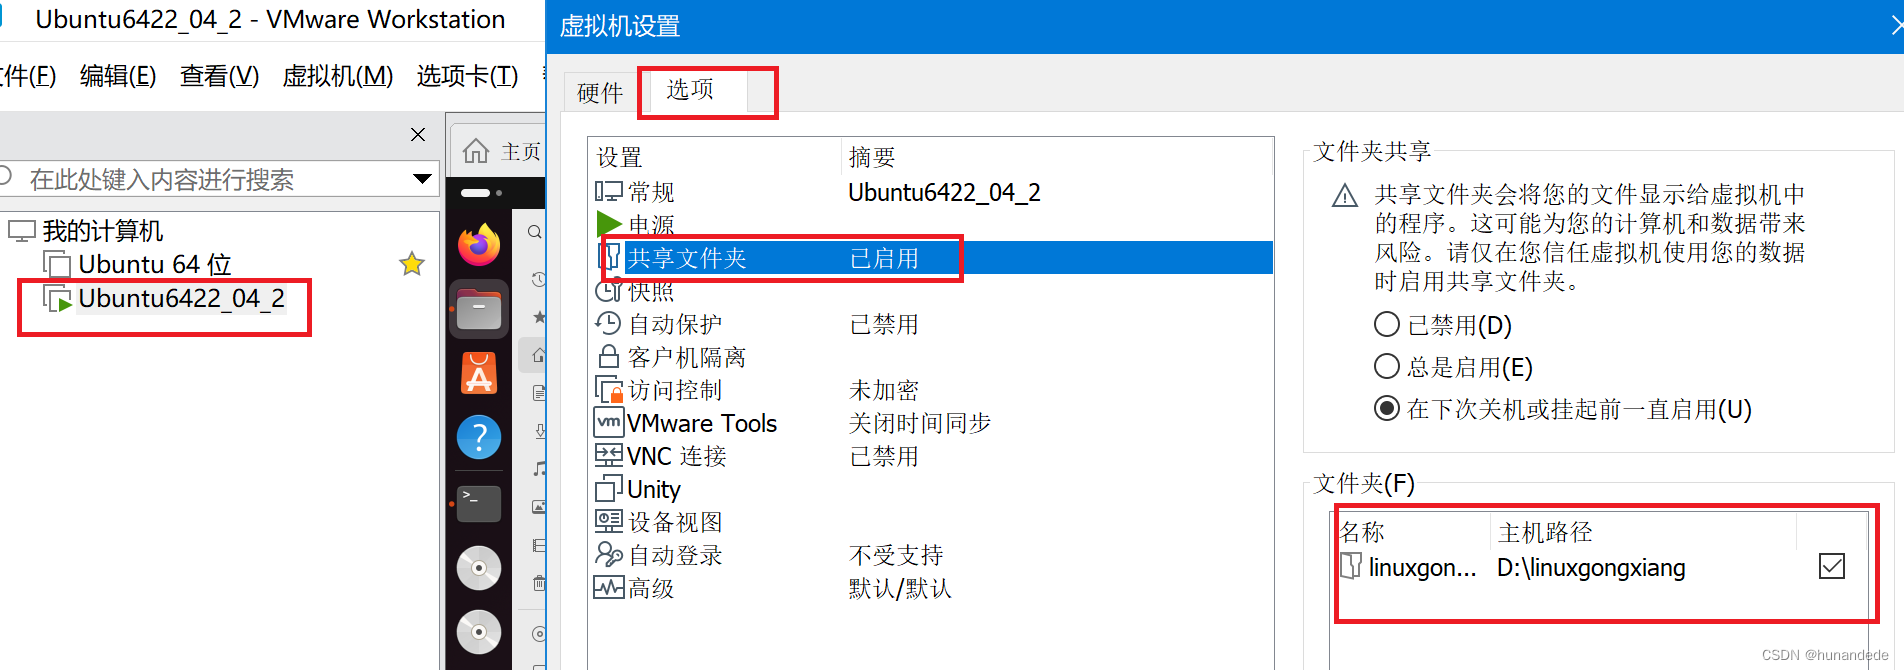
Task: Uncheck the linuxgongxiang shared folder checkbox
Action: pyautogui.click(x=1832, y=566)
